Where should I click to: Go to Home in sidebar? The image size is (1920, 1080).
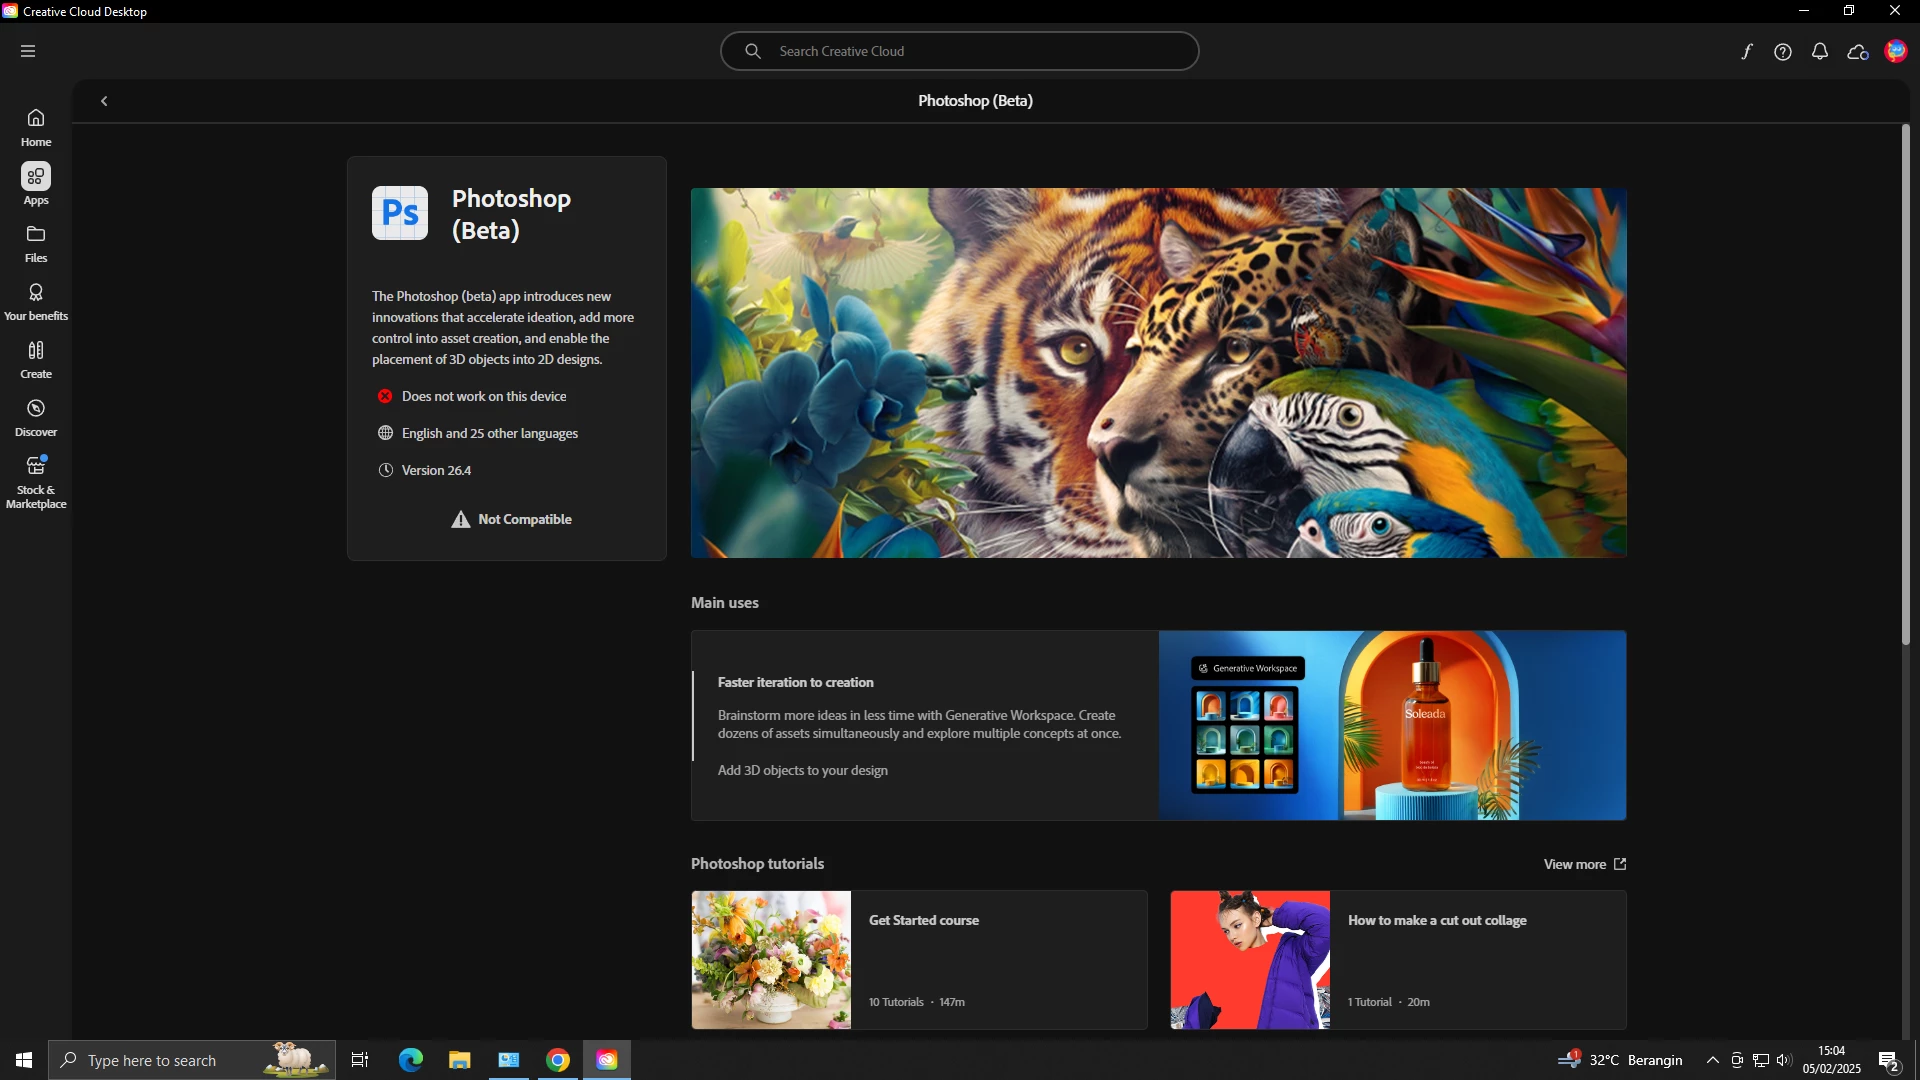(36, 128)
